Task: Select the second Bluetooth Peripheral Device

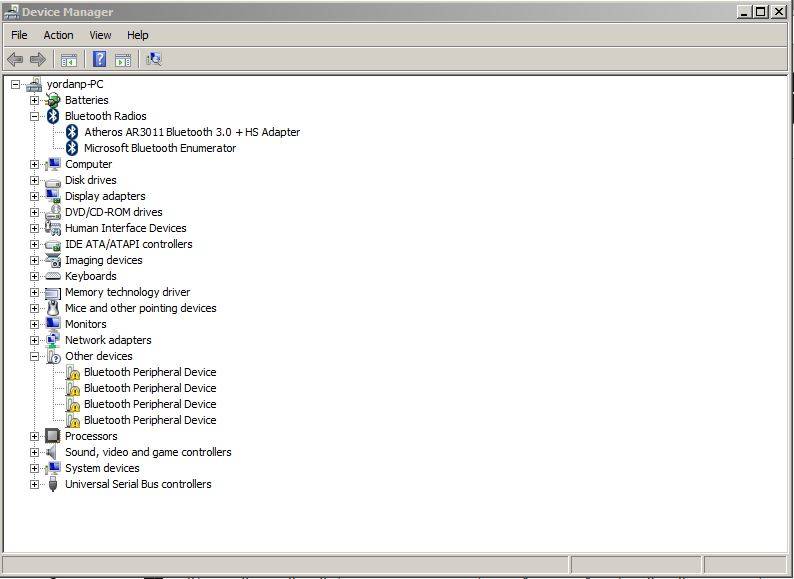Action: pos(150,389)
